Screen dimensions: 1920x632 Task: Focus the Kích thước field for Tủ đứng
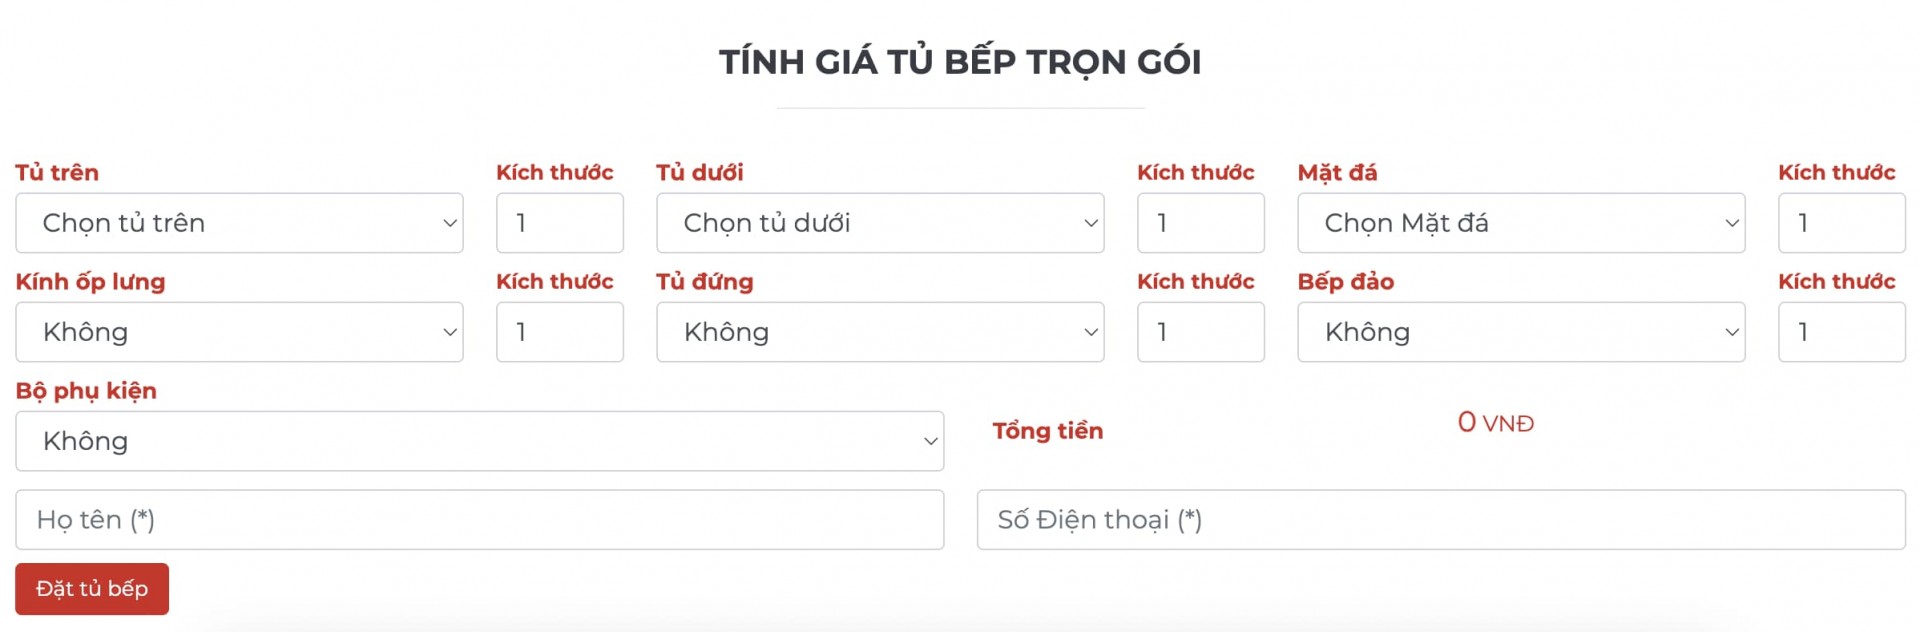pyautogui.click(x=1200, y=332)
